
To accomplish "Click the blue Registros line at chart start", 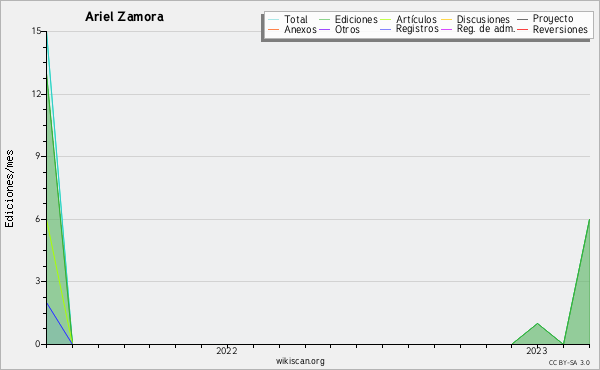I will (59, 323).
